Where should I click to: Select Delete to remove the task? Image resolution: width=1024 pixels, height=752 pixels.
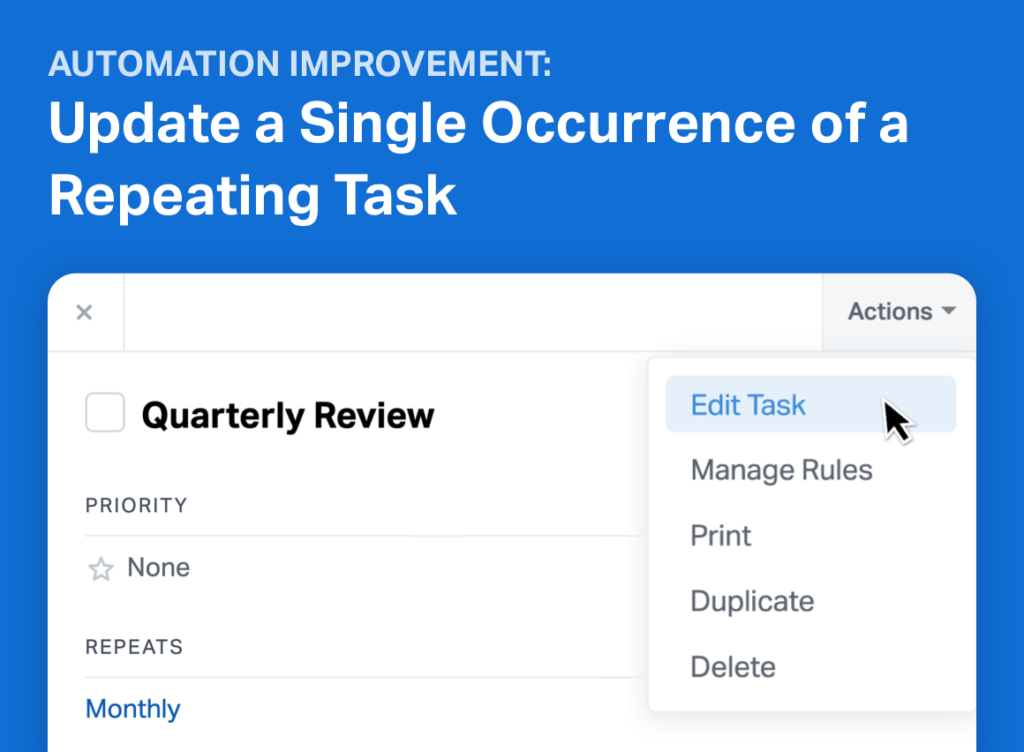(x=733, y=666)
